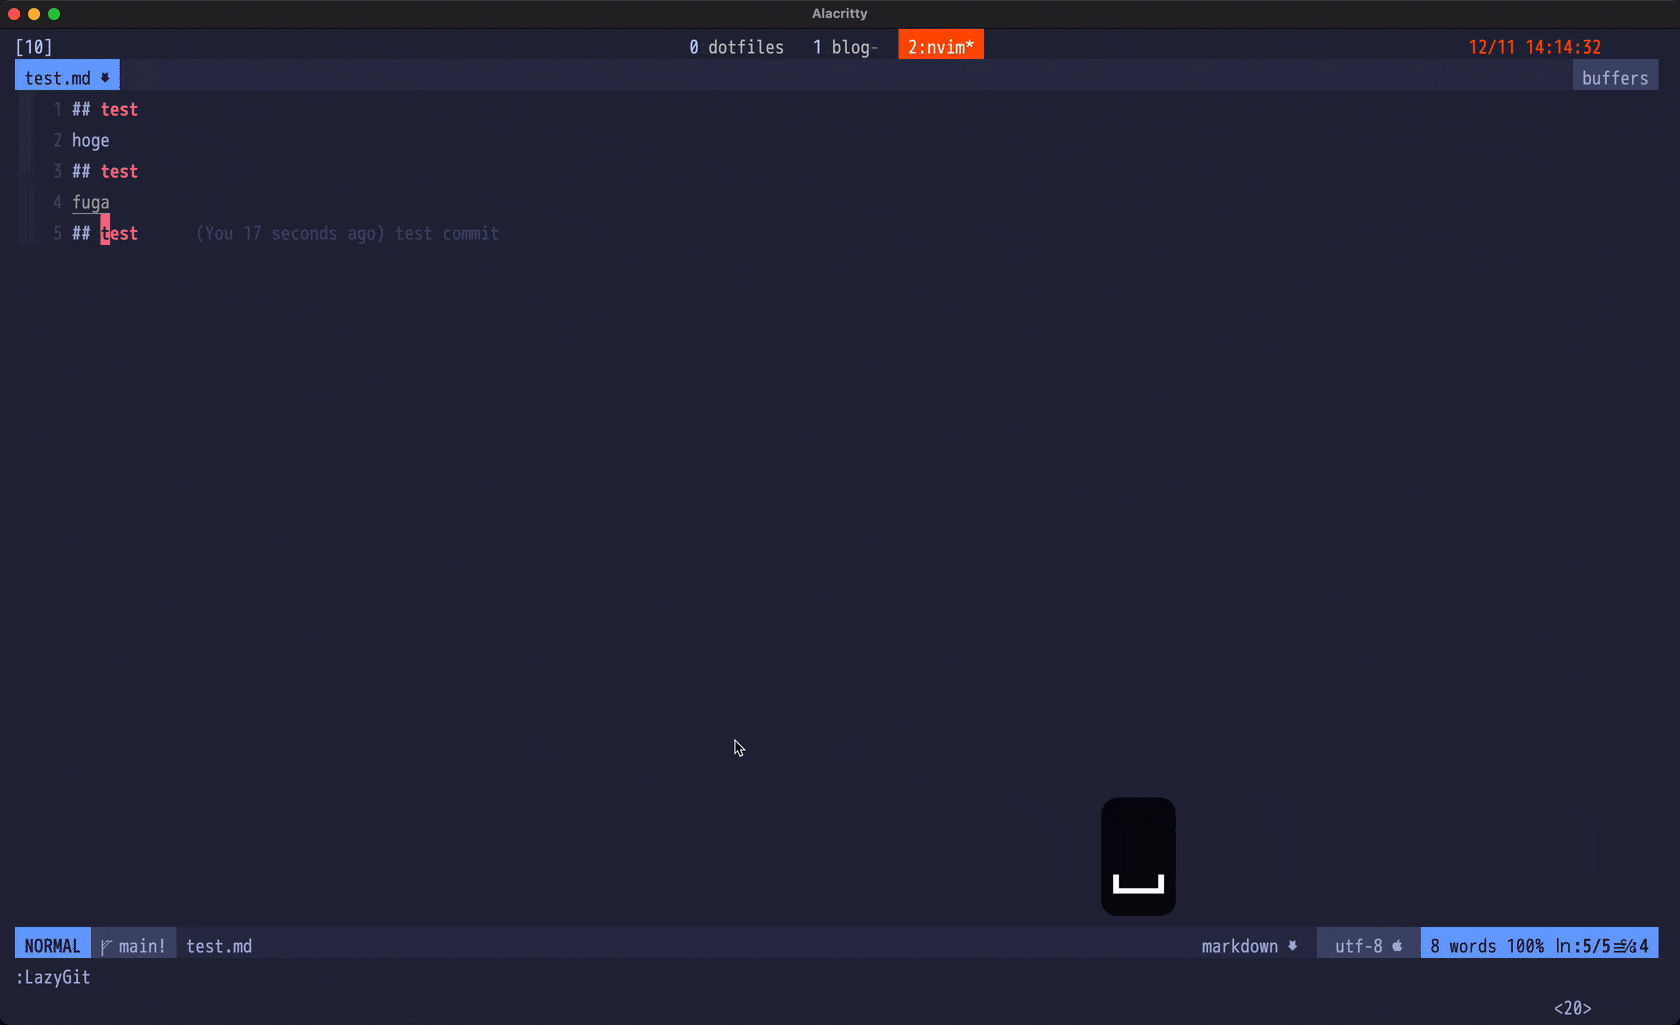Place cursor on the underlined word fuga
The width and height of the screenshot is (1680, 1025).
(x=90, y=202)
